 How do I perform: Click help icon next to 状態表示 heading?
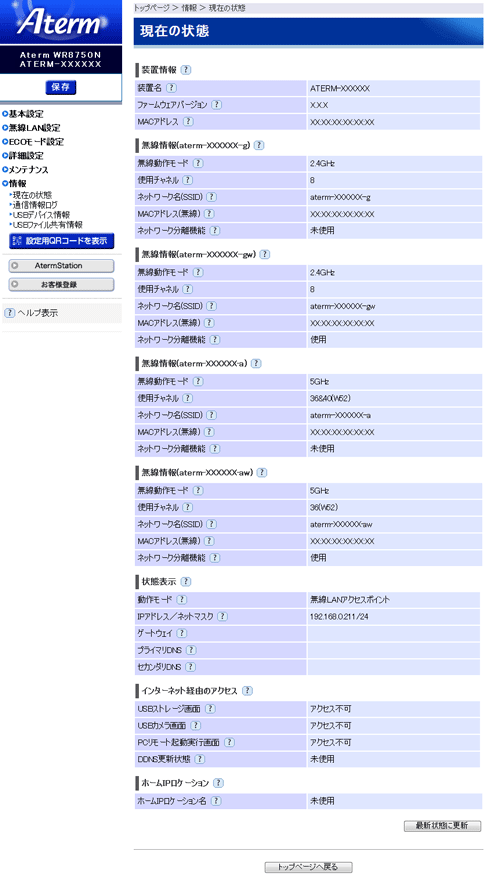pyautogui.click(x=186, y=581)
